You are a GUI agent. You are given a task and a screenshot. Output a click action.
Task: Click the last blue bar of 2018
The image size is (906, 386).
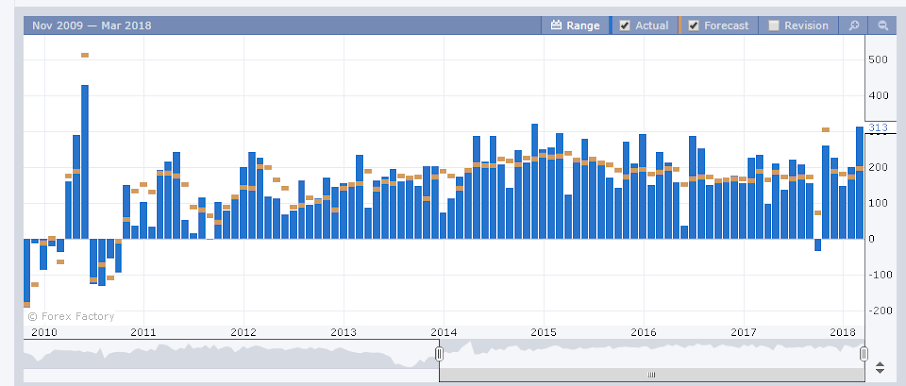pyautogui.click(x=860, y=183)
